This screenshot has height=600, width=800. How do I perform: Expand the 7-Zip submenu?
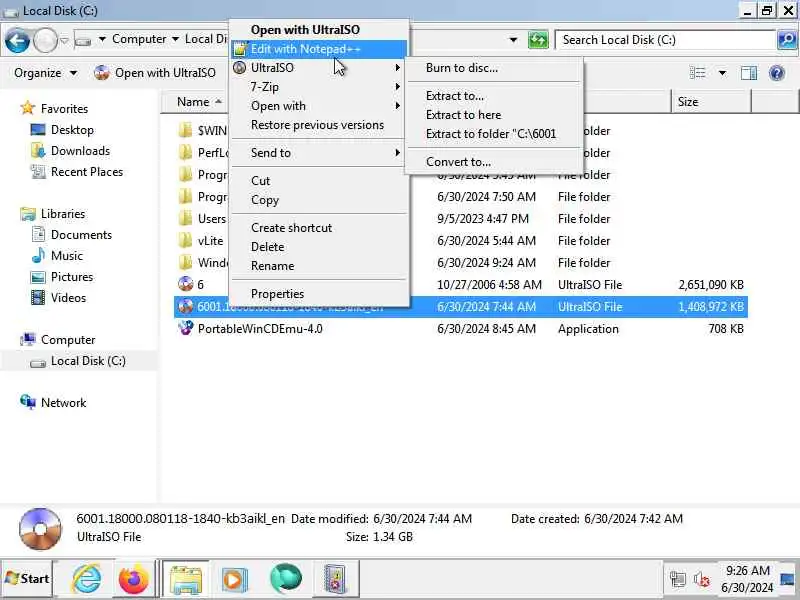click(319, 87)
